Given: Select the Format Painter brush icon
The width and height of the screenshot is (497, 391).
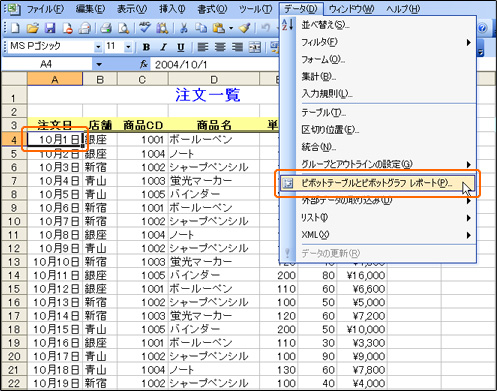Looking at the screenshot, I should click(x=245, y=28).
